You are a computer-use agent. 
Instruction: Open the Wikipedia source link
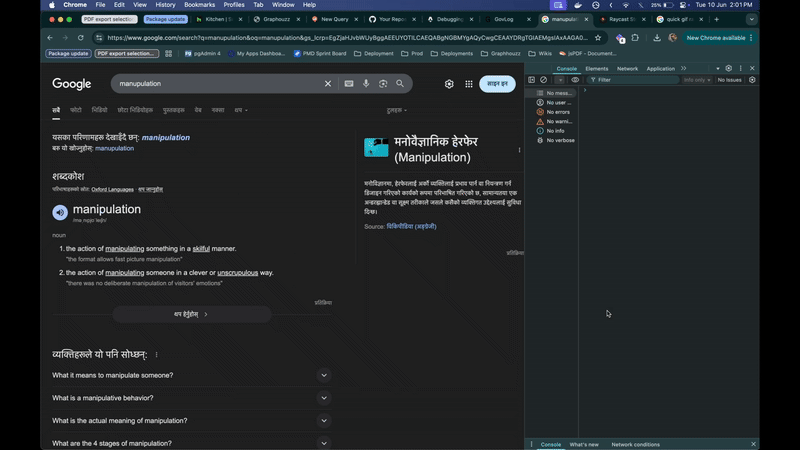coord(411,227)
